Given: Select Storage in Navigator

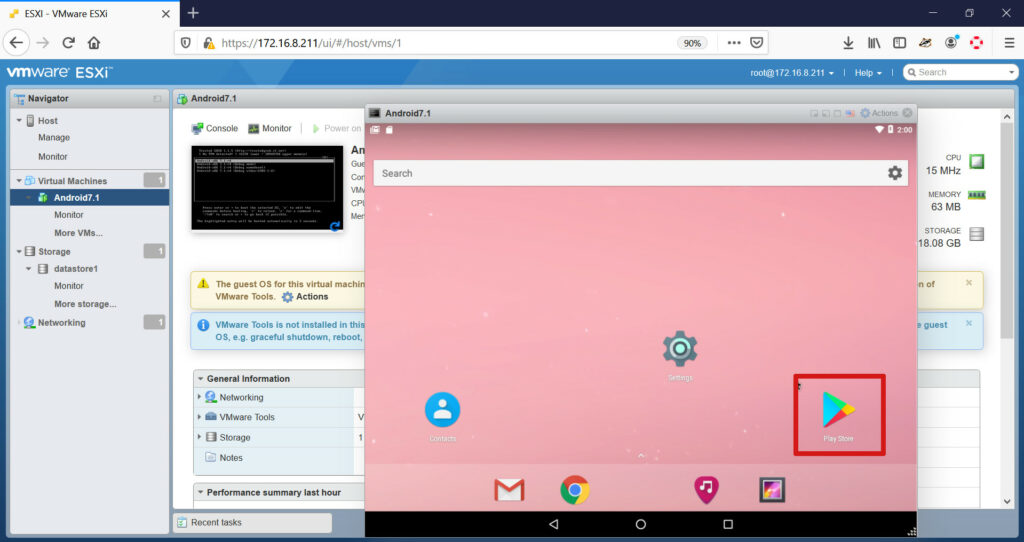Looking at the screenshot, I should (54, 251).
